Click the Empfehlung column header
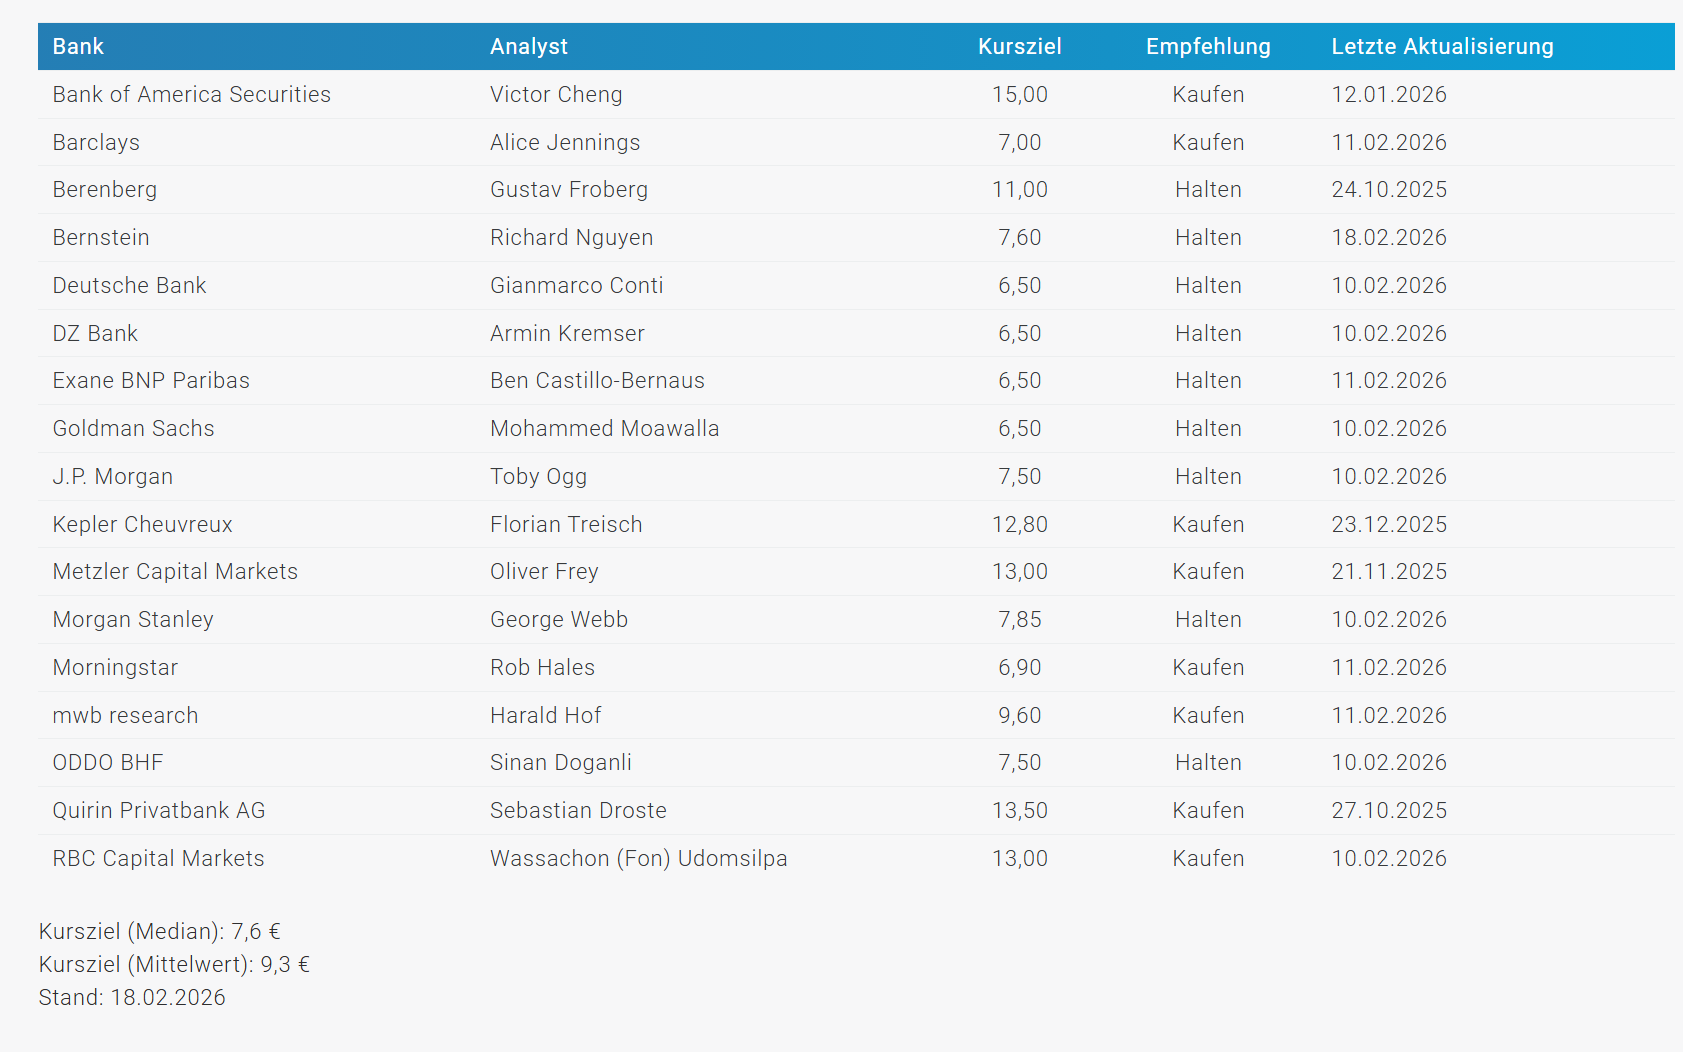Image resolution: width=1683 pixels, height=1052 pixels. [1208, 47]
